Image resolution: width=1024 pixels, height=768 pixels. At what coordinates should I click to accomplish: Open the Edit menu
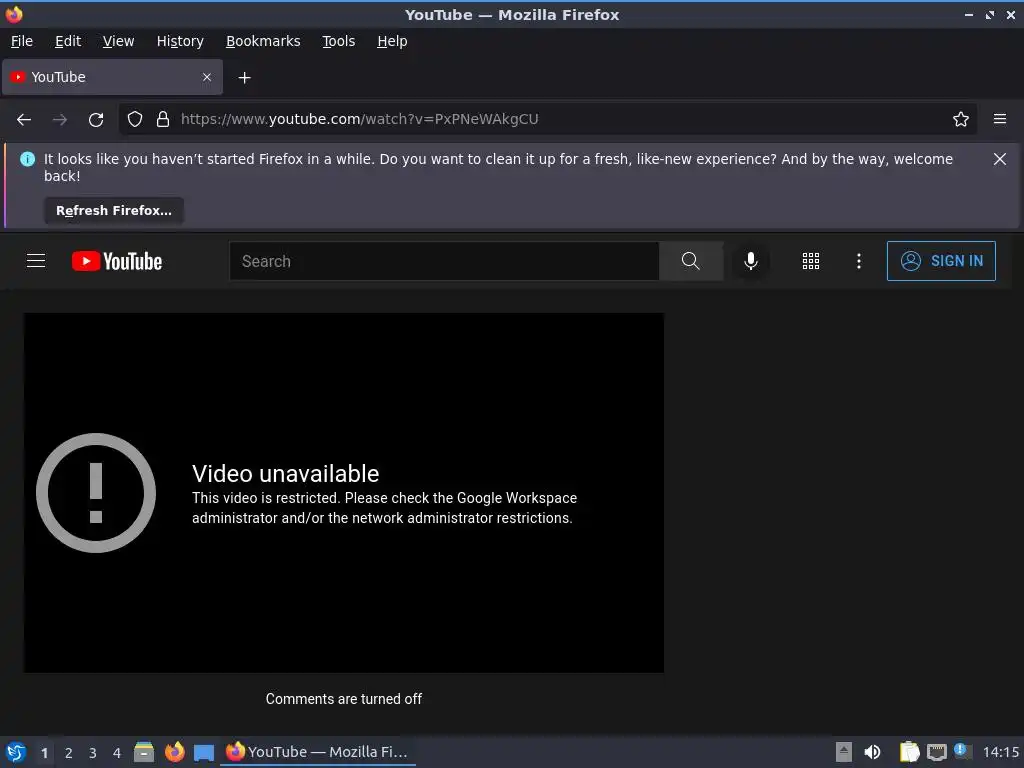click(68, 41)
